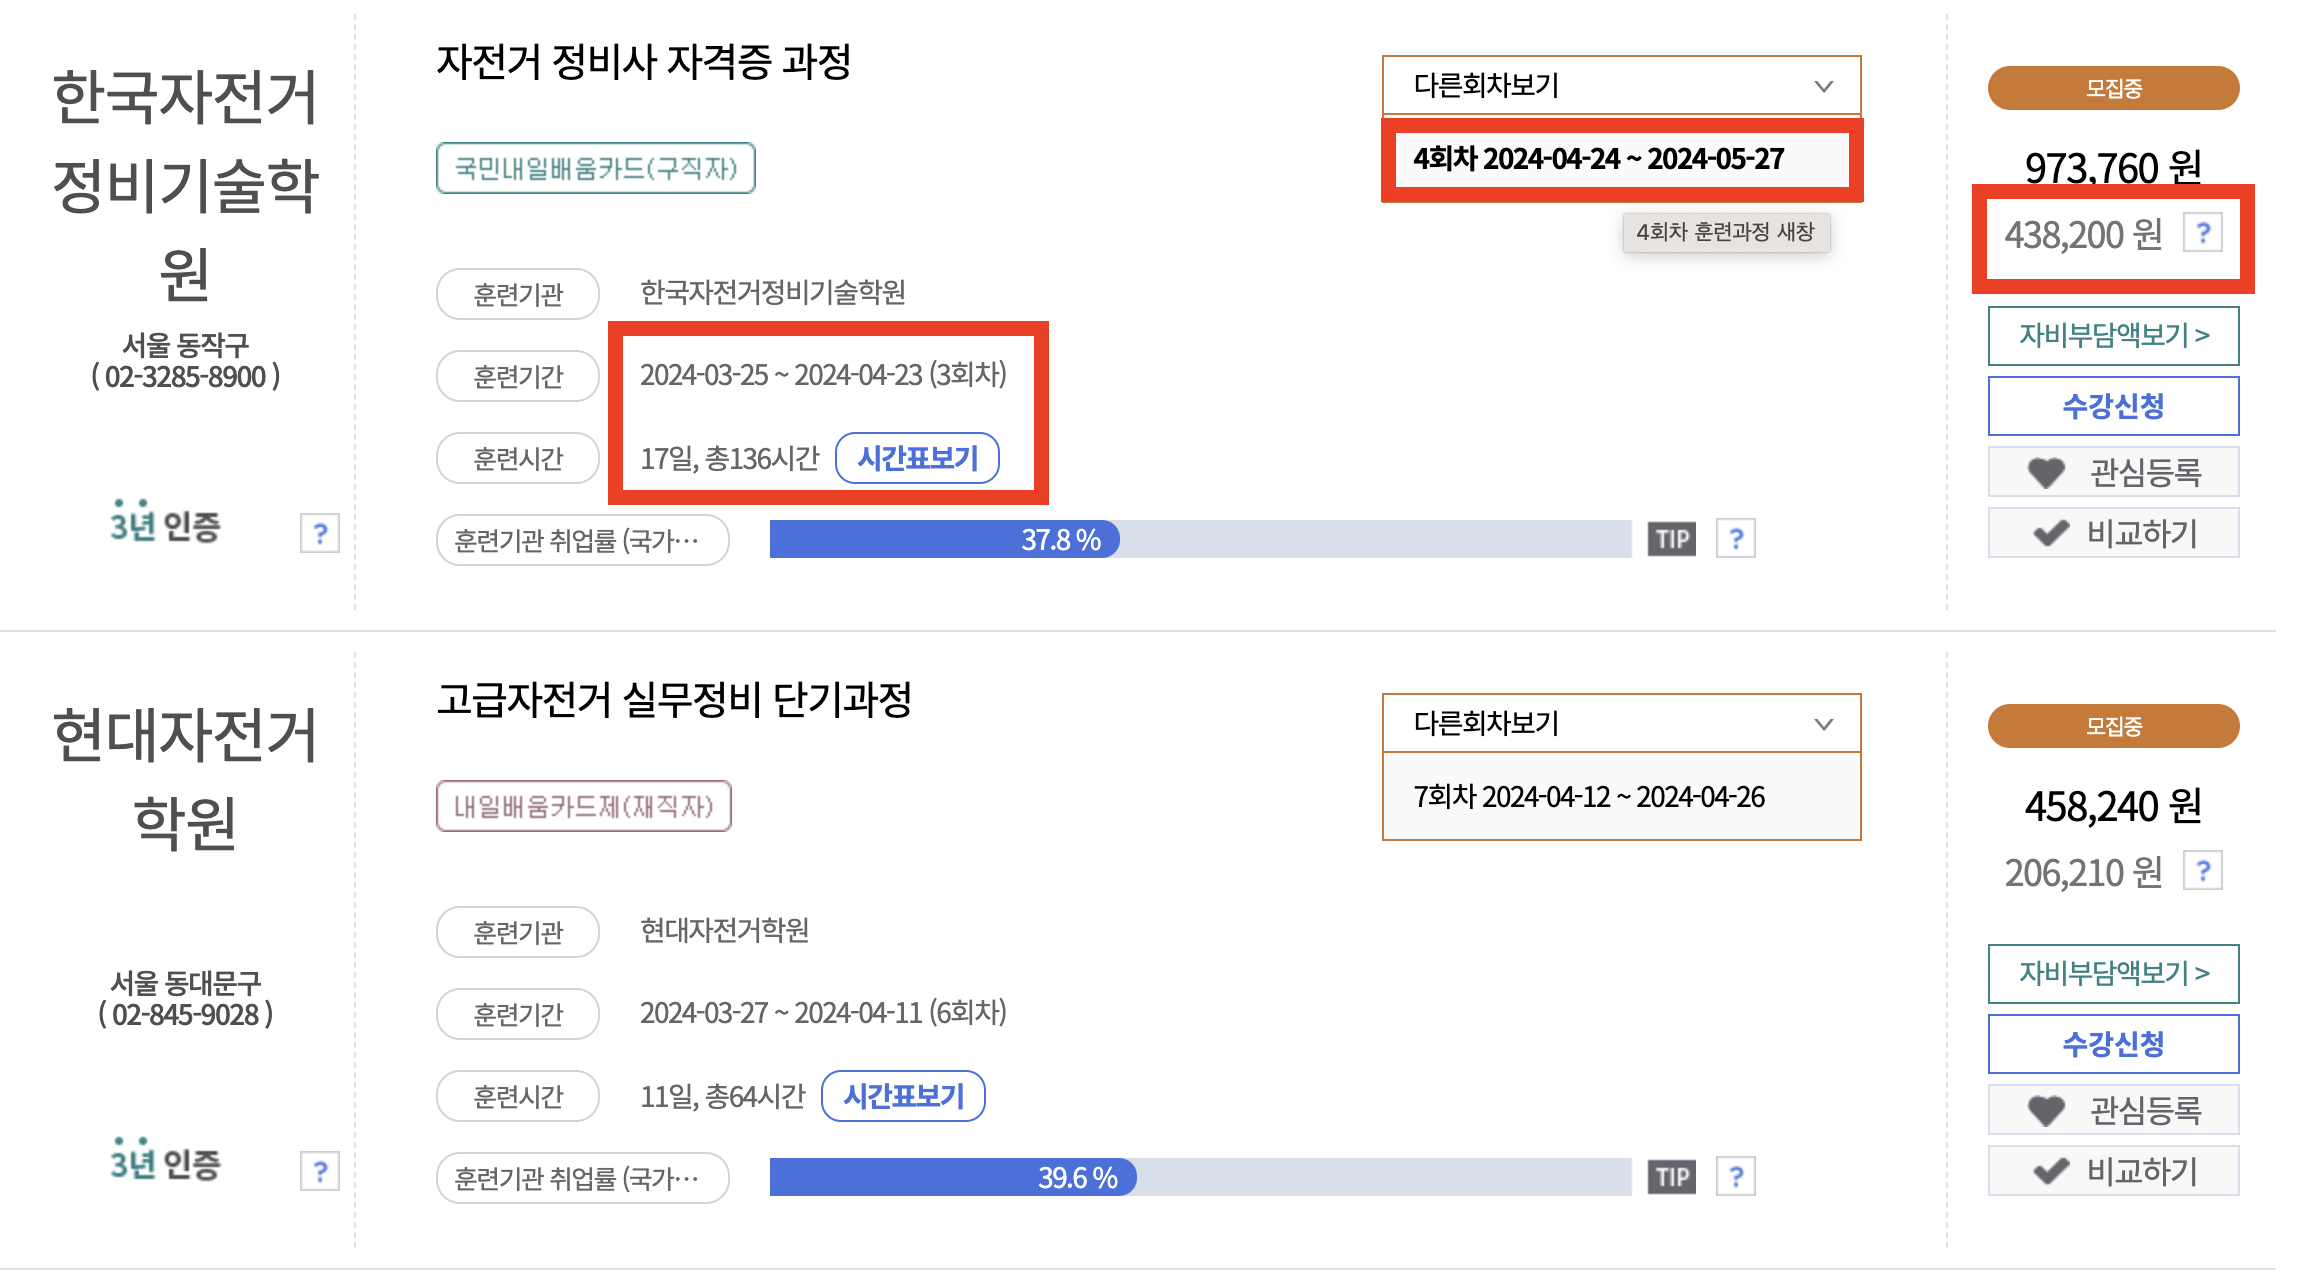This screenshot has height=1280, width=2306.
Task: Click help icon next to second 3년 인증
Action: coord(320,1171)
